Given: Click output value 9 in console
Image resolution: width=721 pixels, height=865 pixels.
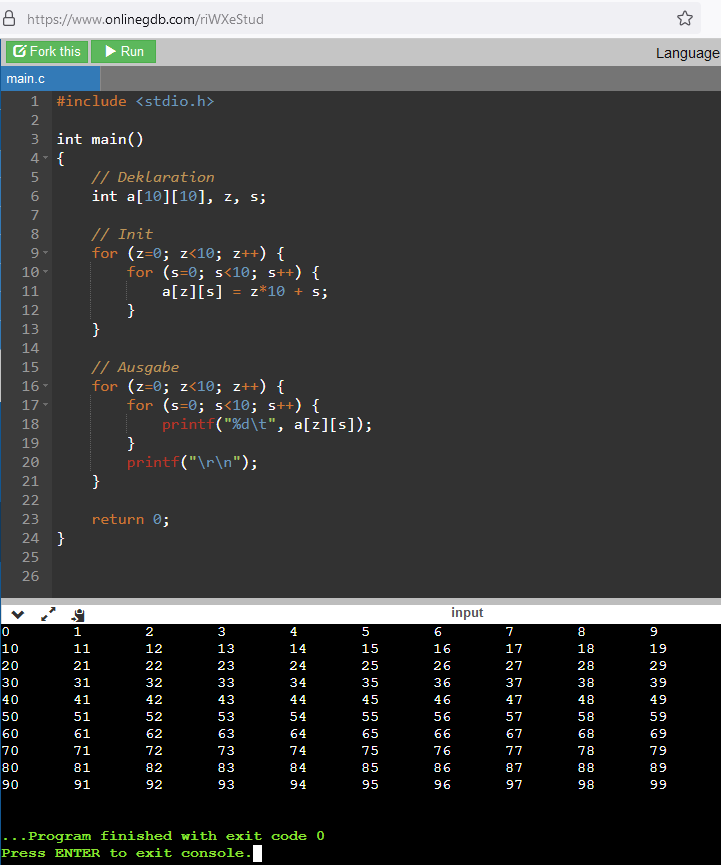Looking at the screenshot, I should point(654,631).
